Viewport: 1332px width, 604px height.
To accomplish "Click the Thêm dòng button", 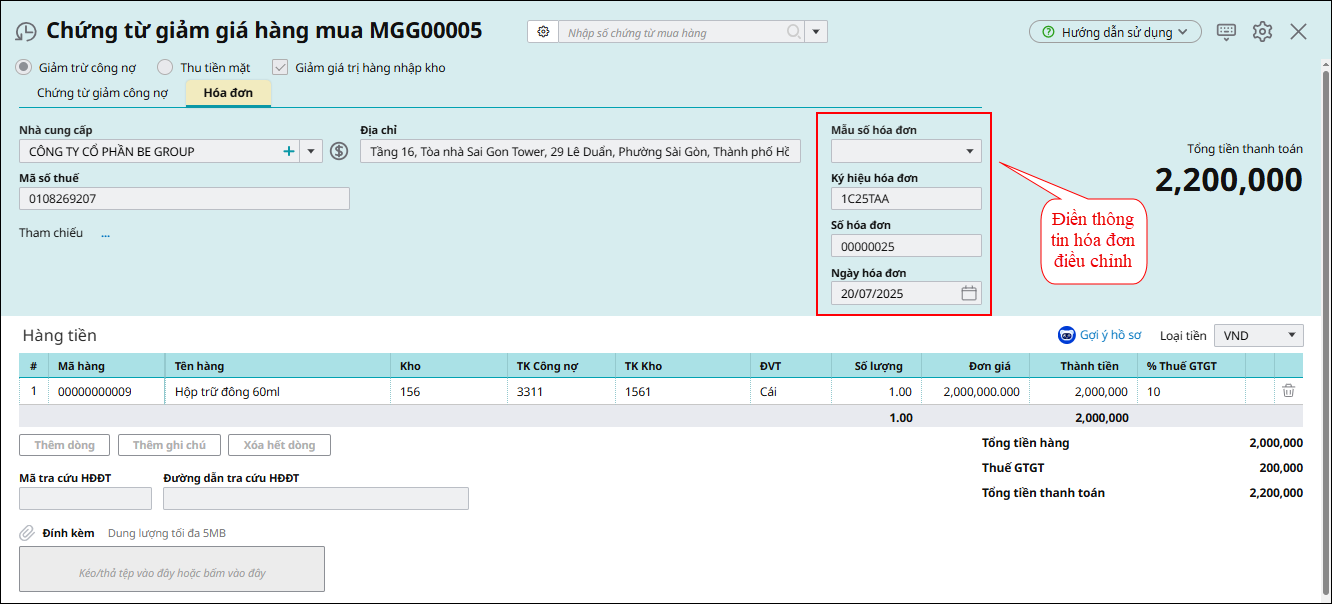I will 64,445.
